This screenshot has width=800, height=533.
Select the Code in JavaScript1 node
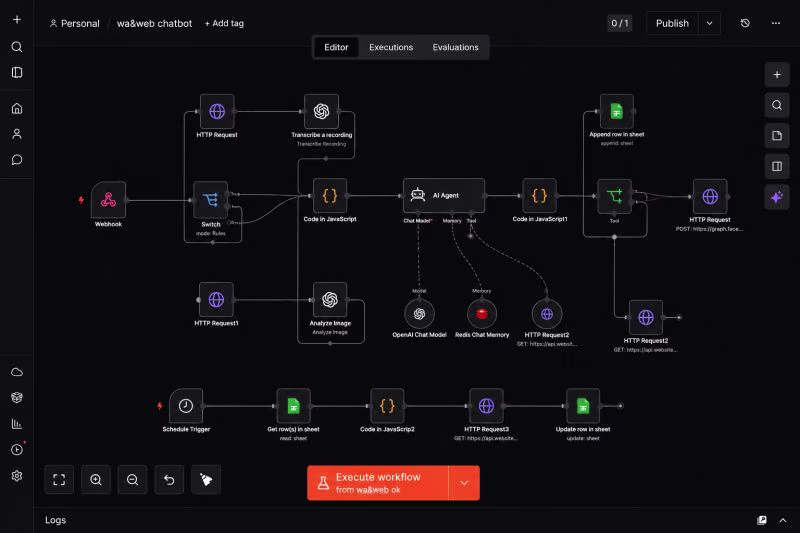pos(539,195)
